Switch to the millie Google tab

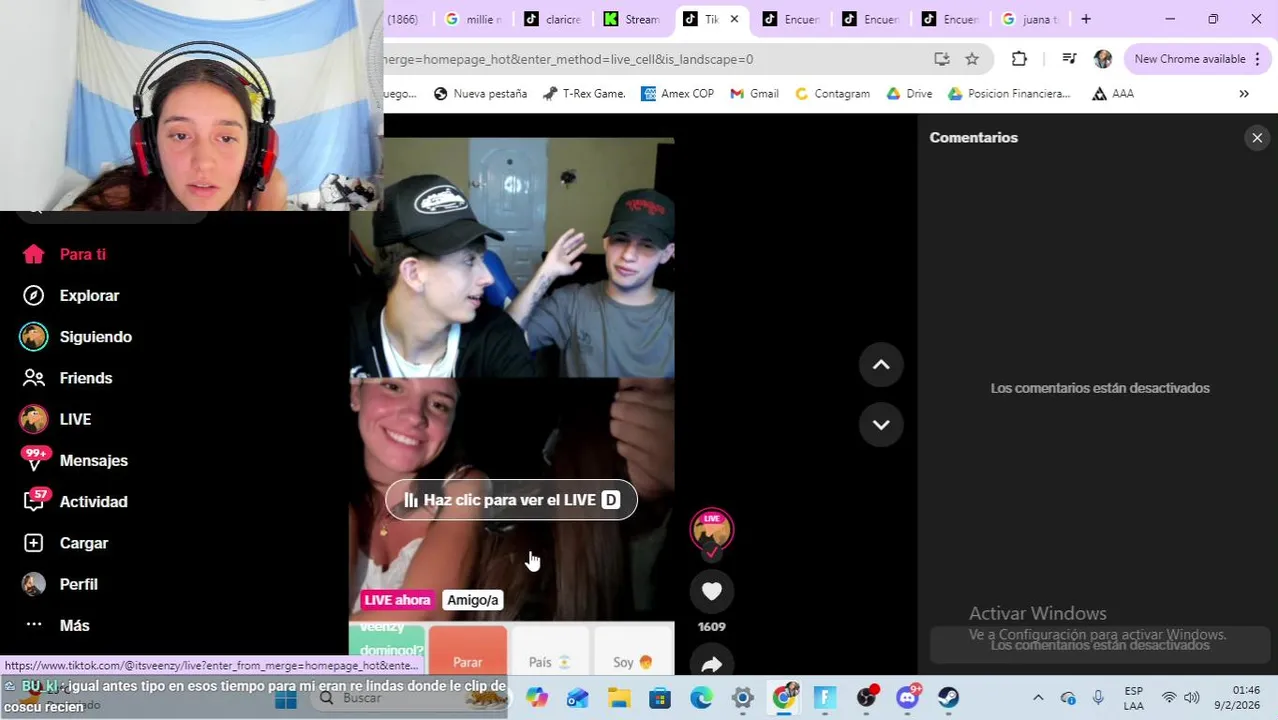tap(474, 19)
